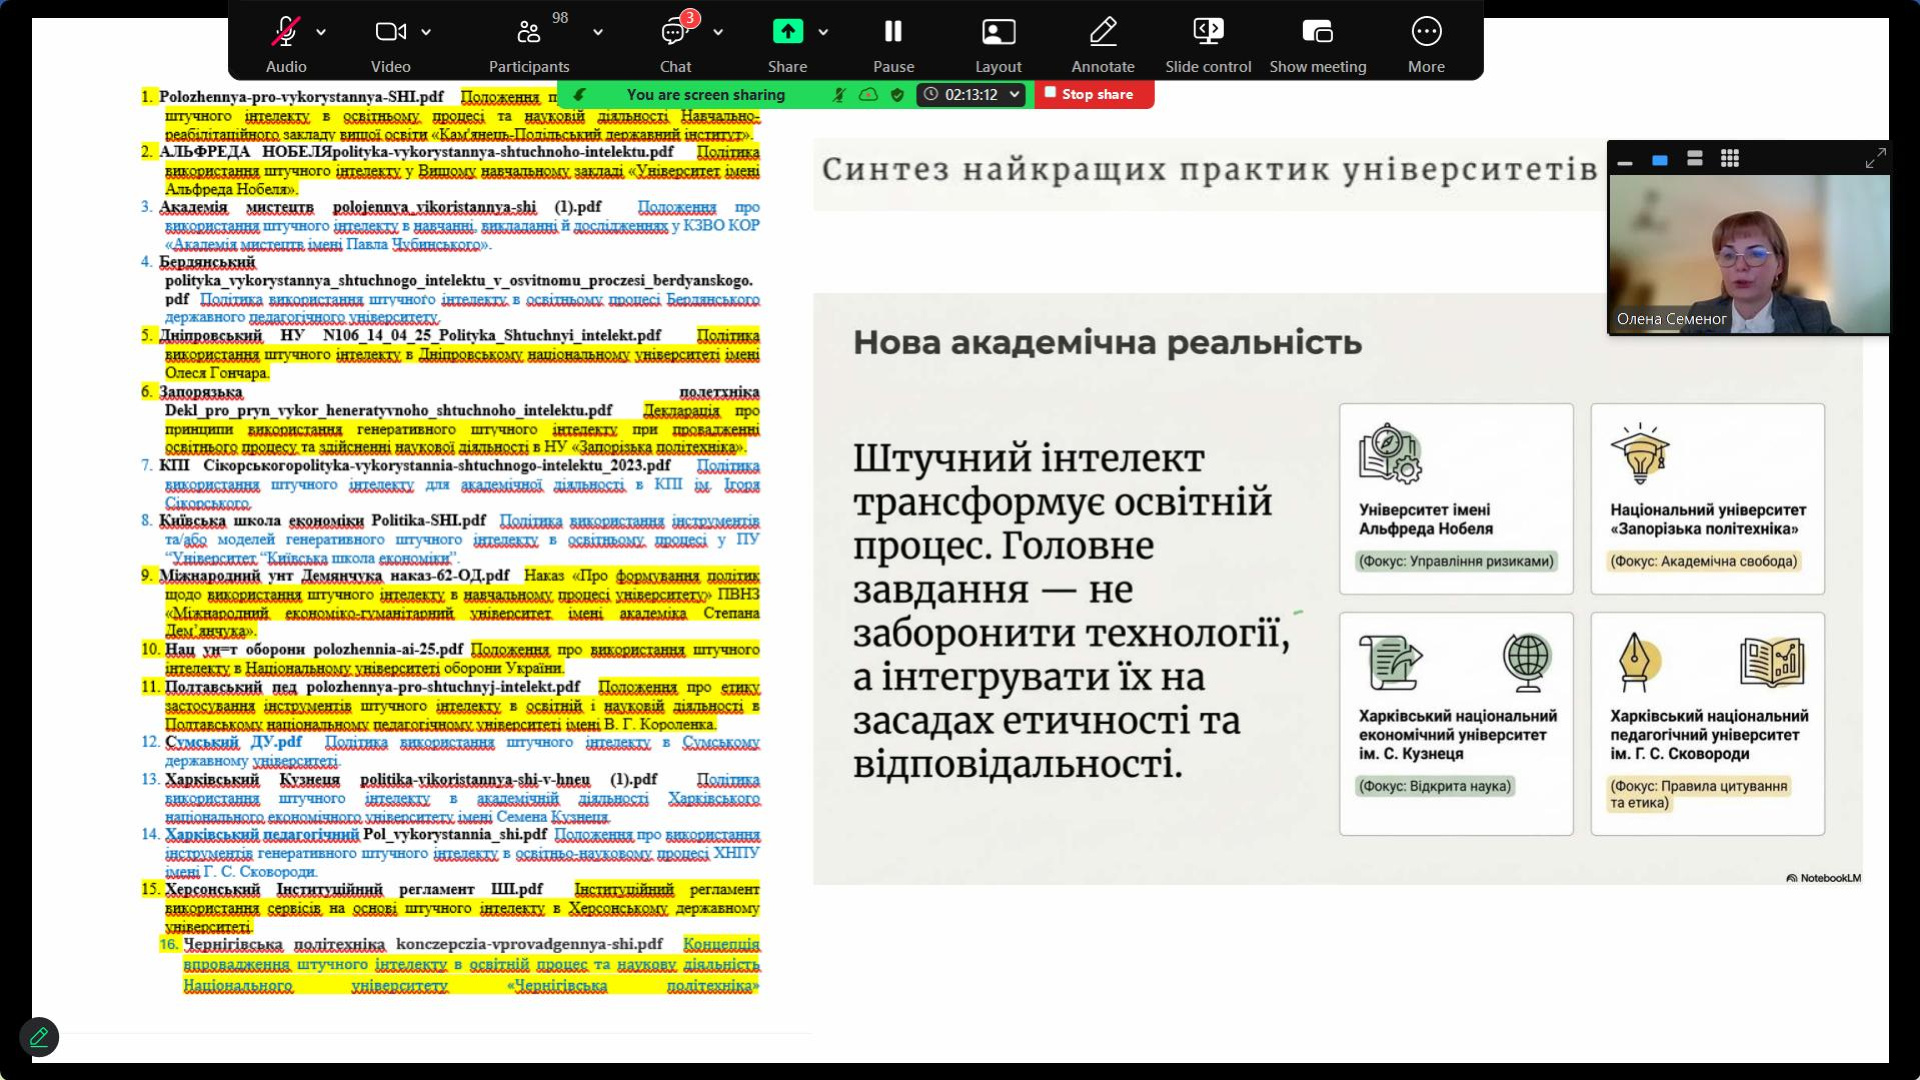Screen dimensions: 1920x1080
Task: Click the encryption shield icon
Action: 897,94
